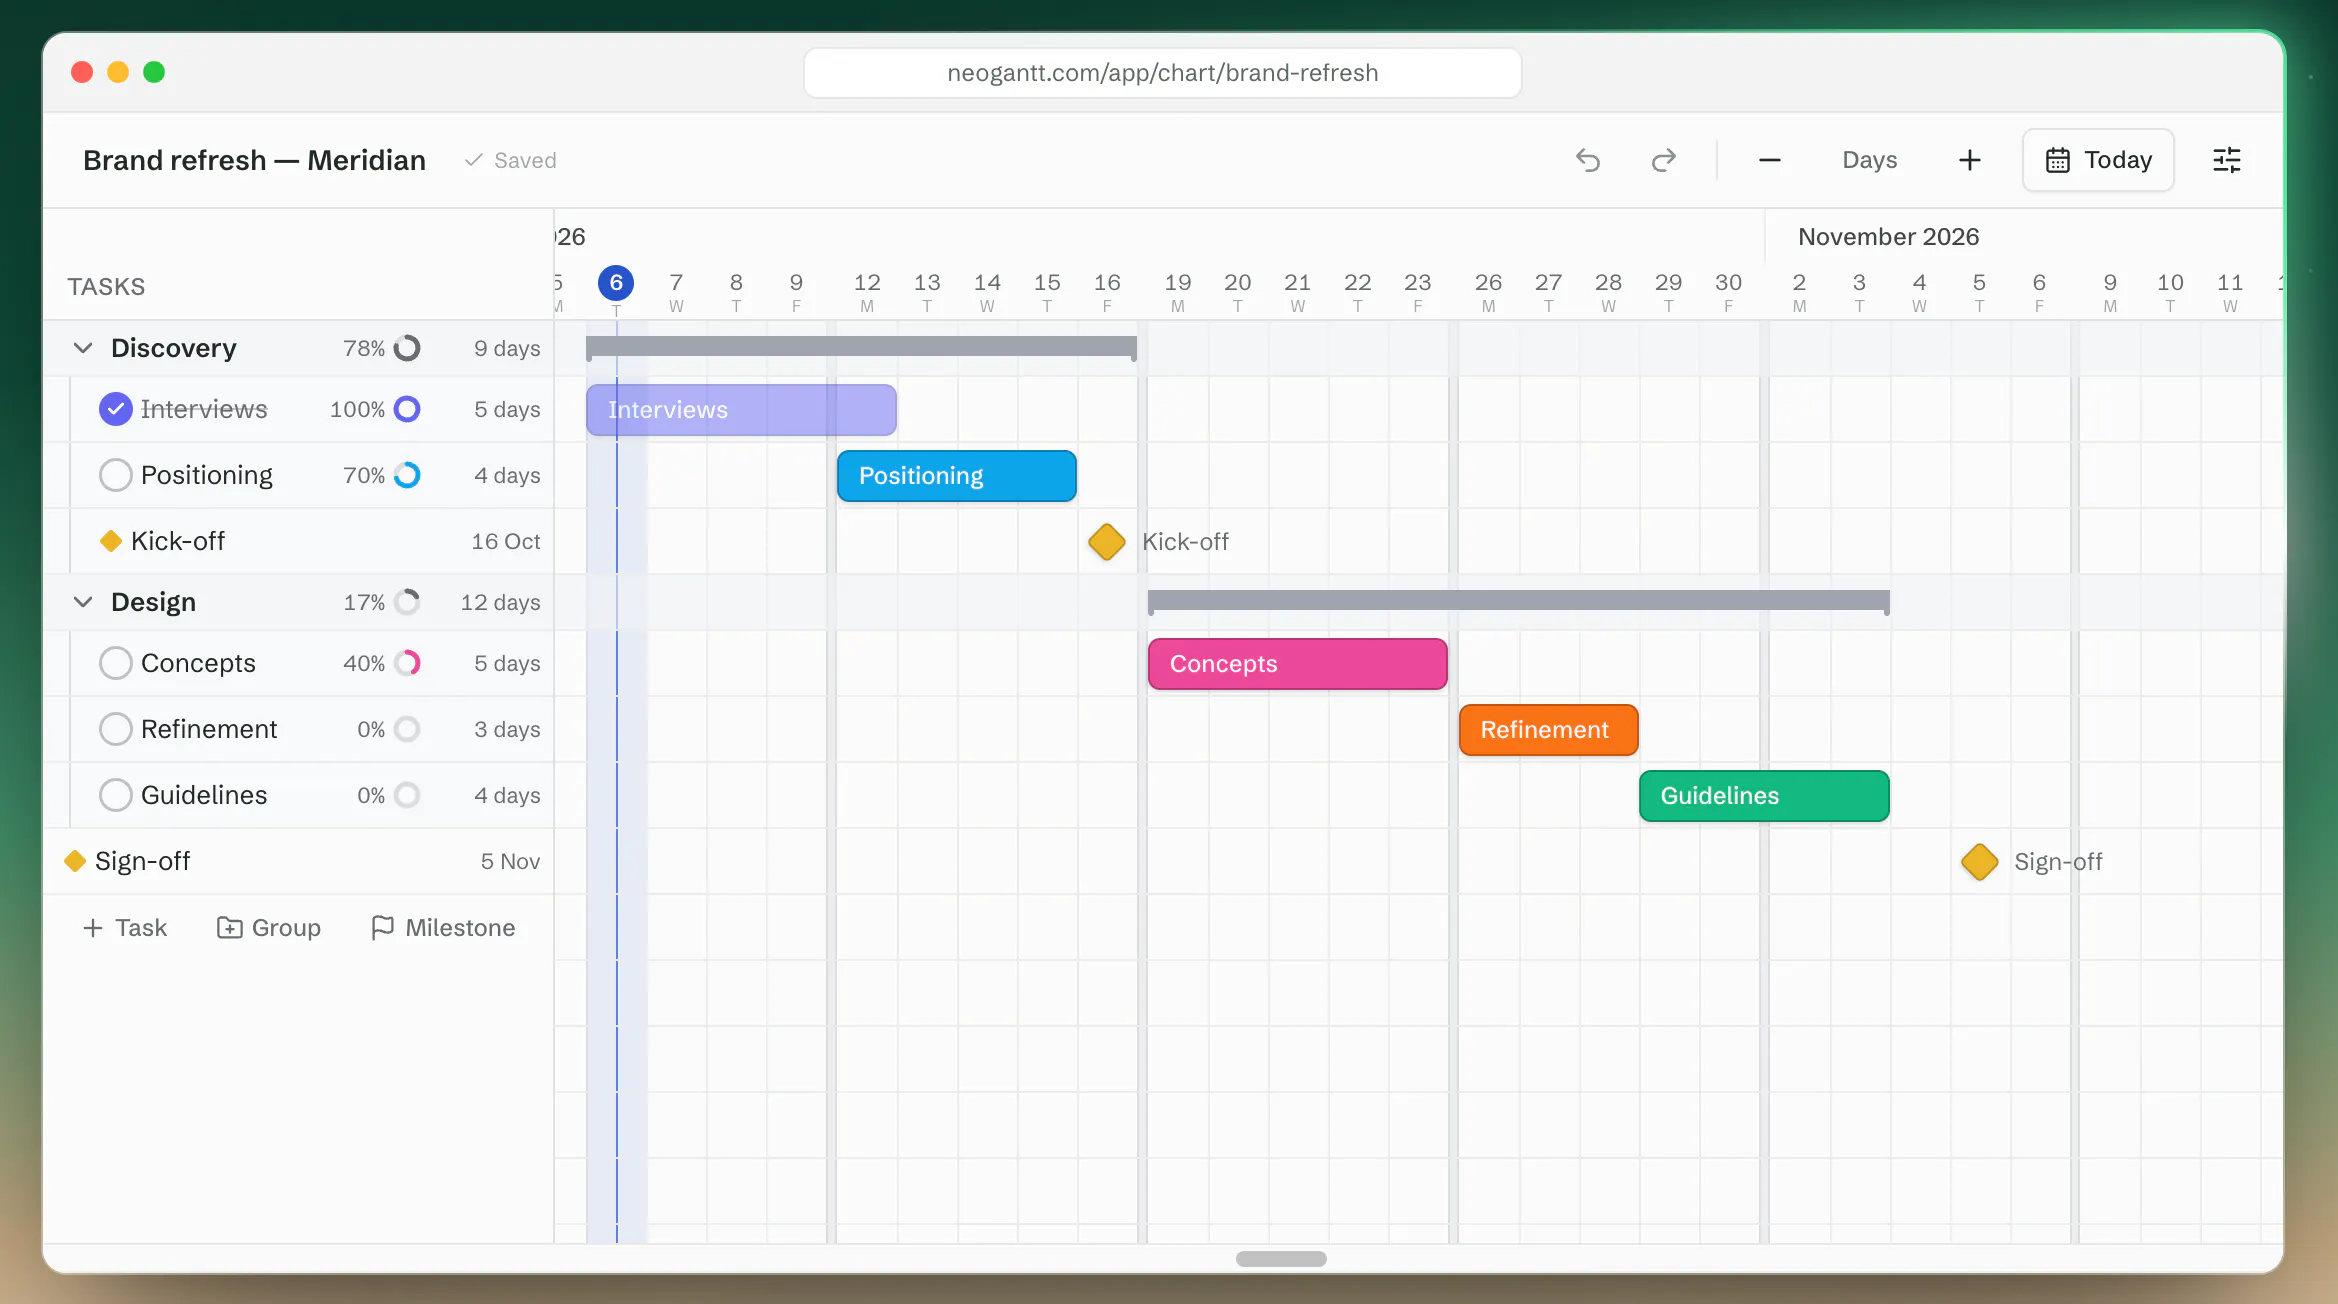
Task: Click the horizontal scrollbar thumb
Action: 1281,1259
